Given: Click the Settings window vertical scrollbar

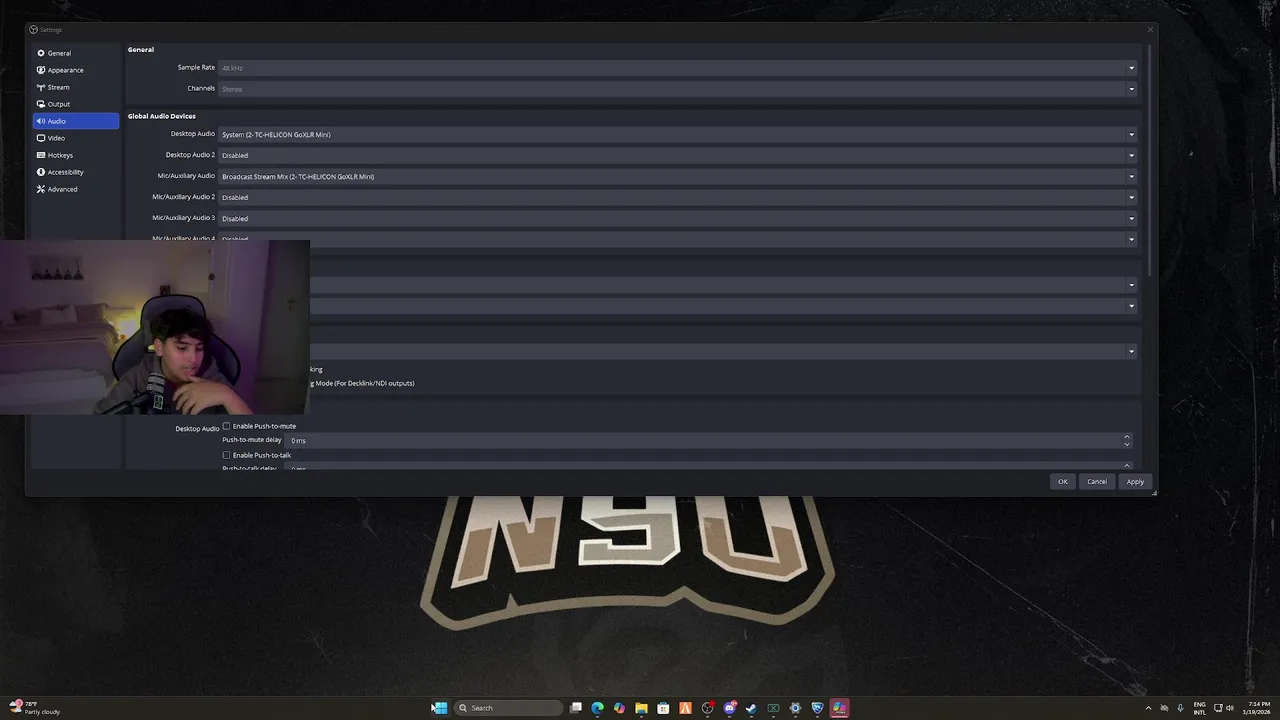Looking at the screenshot, I should (1148, 160).
